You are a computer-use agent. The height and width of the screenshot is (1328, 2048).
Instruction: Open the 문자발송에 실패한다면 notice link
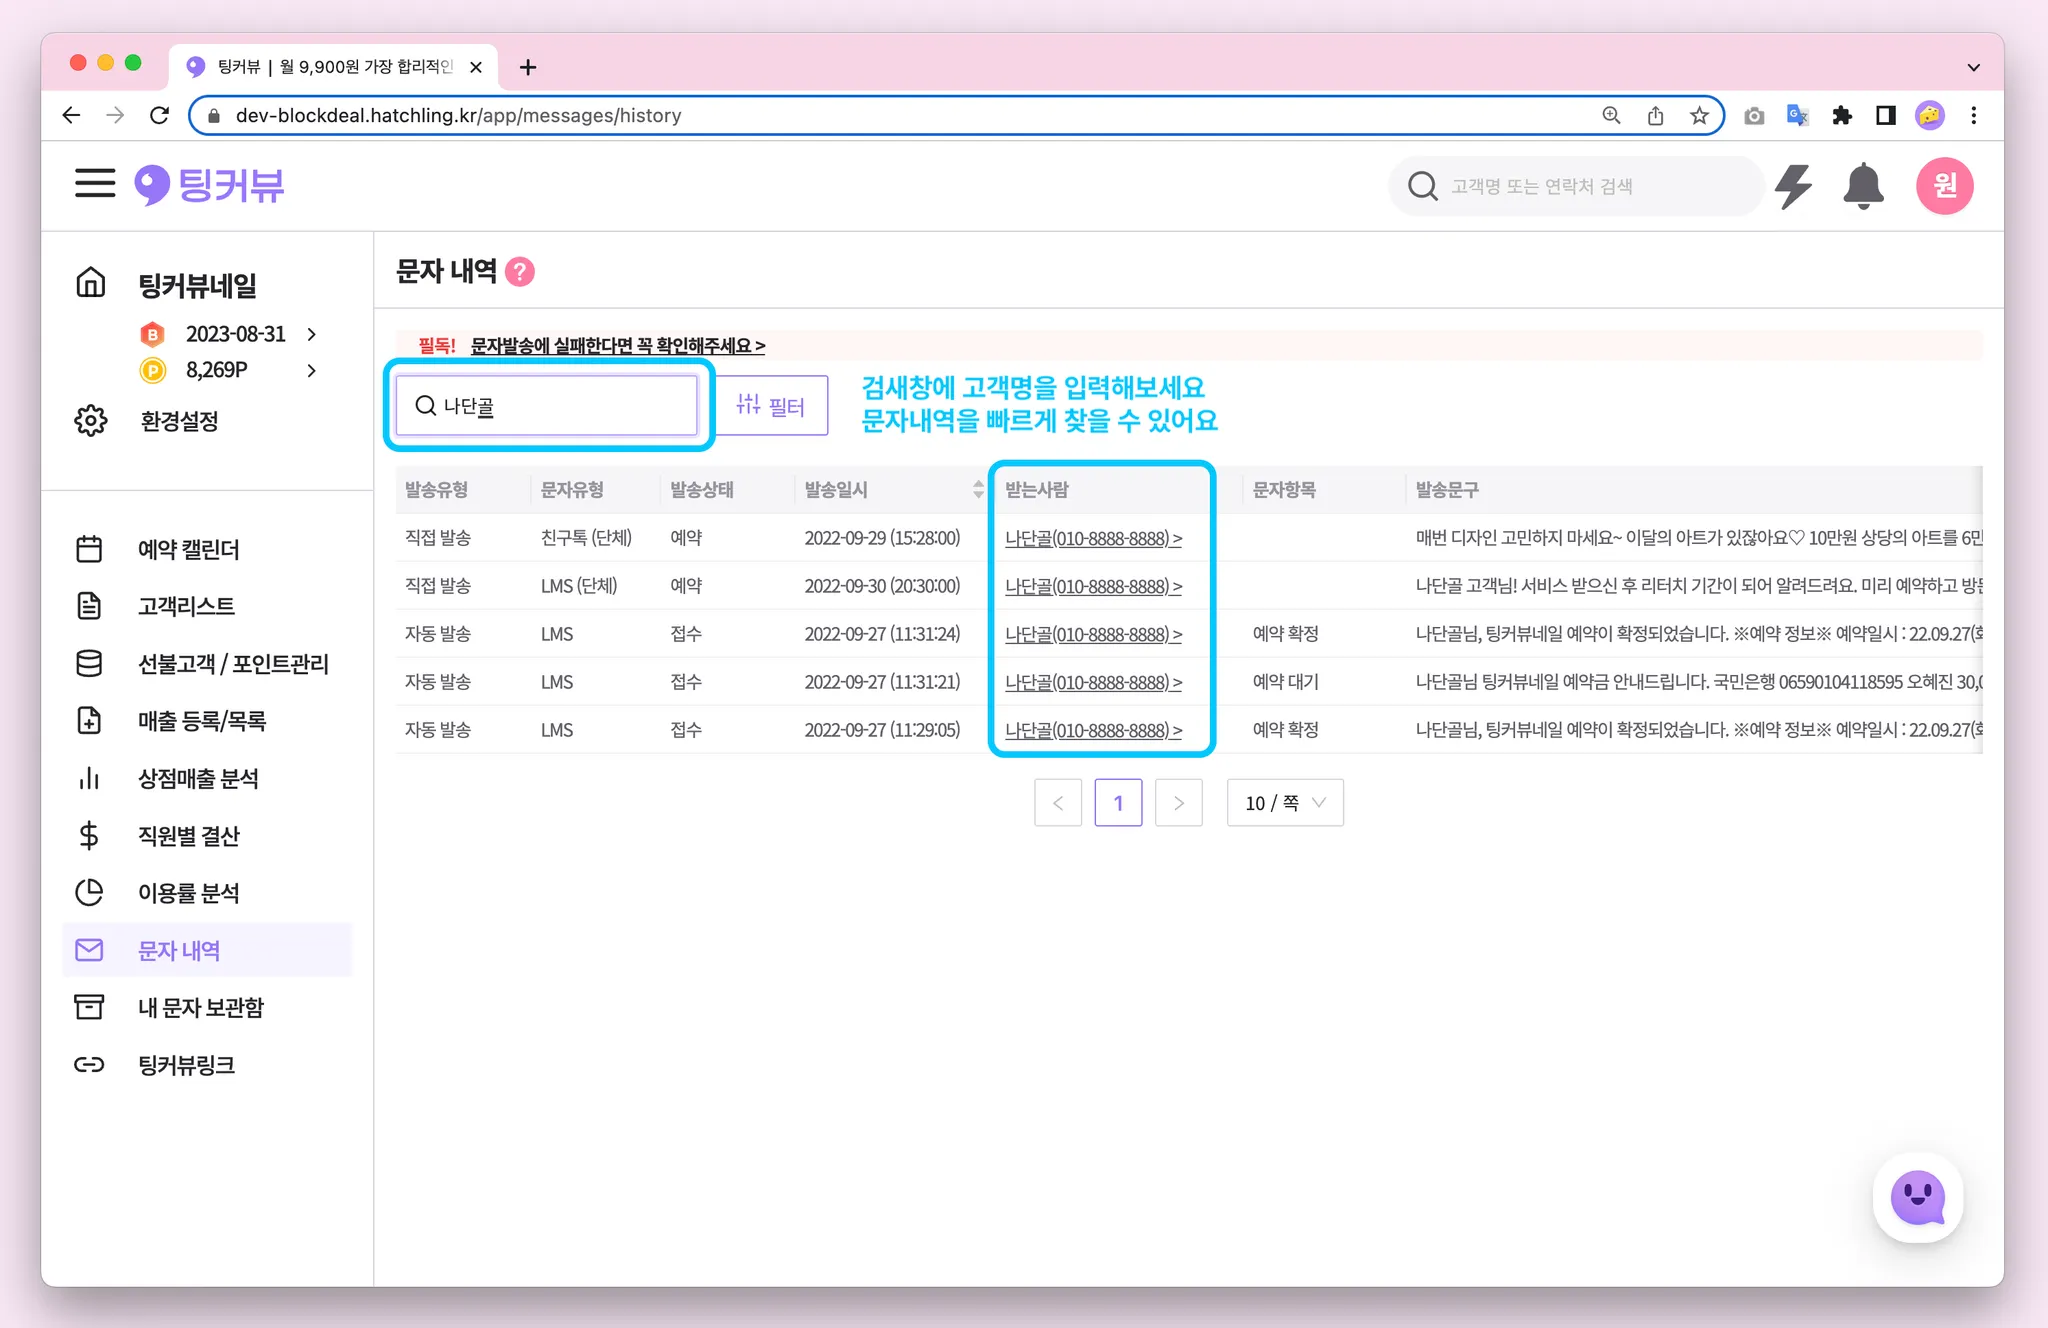pos(617,346)
